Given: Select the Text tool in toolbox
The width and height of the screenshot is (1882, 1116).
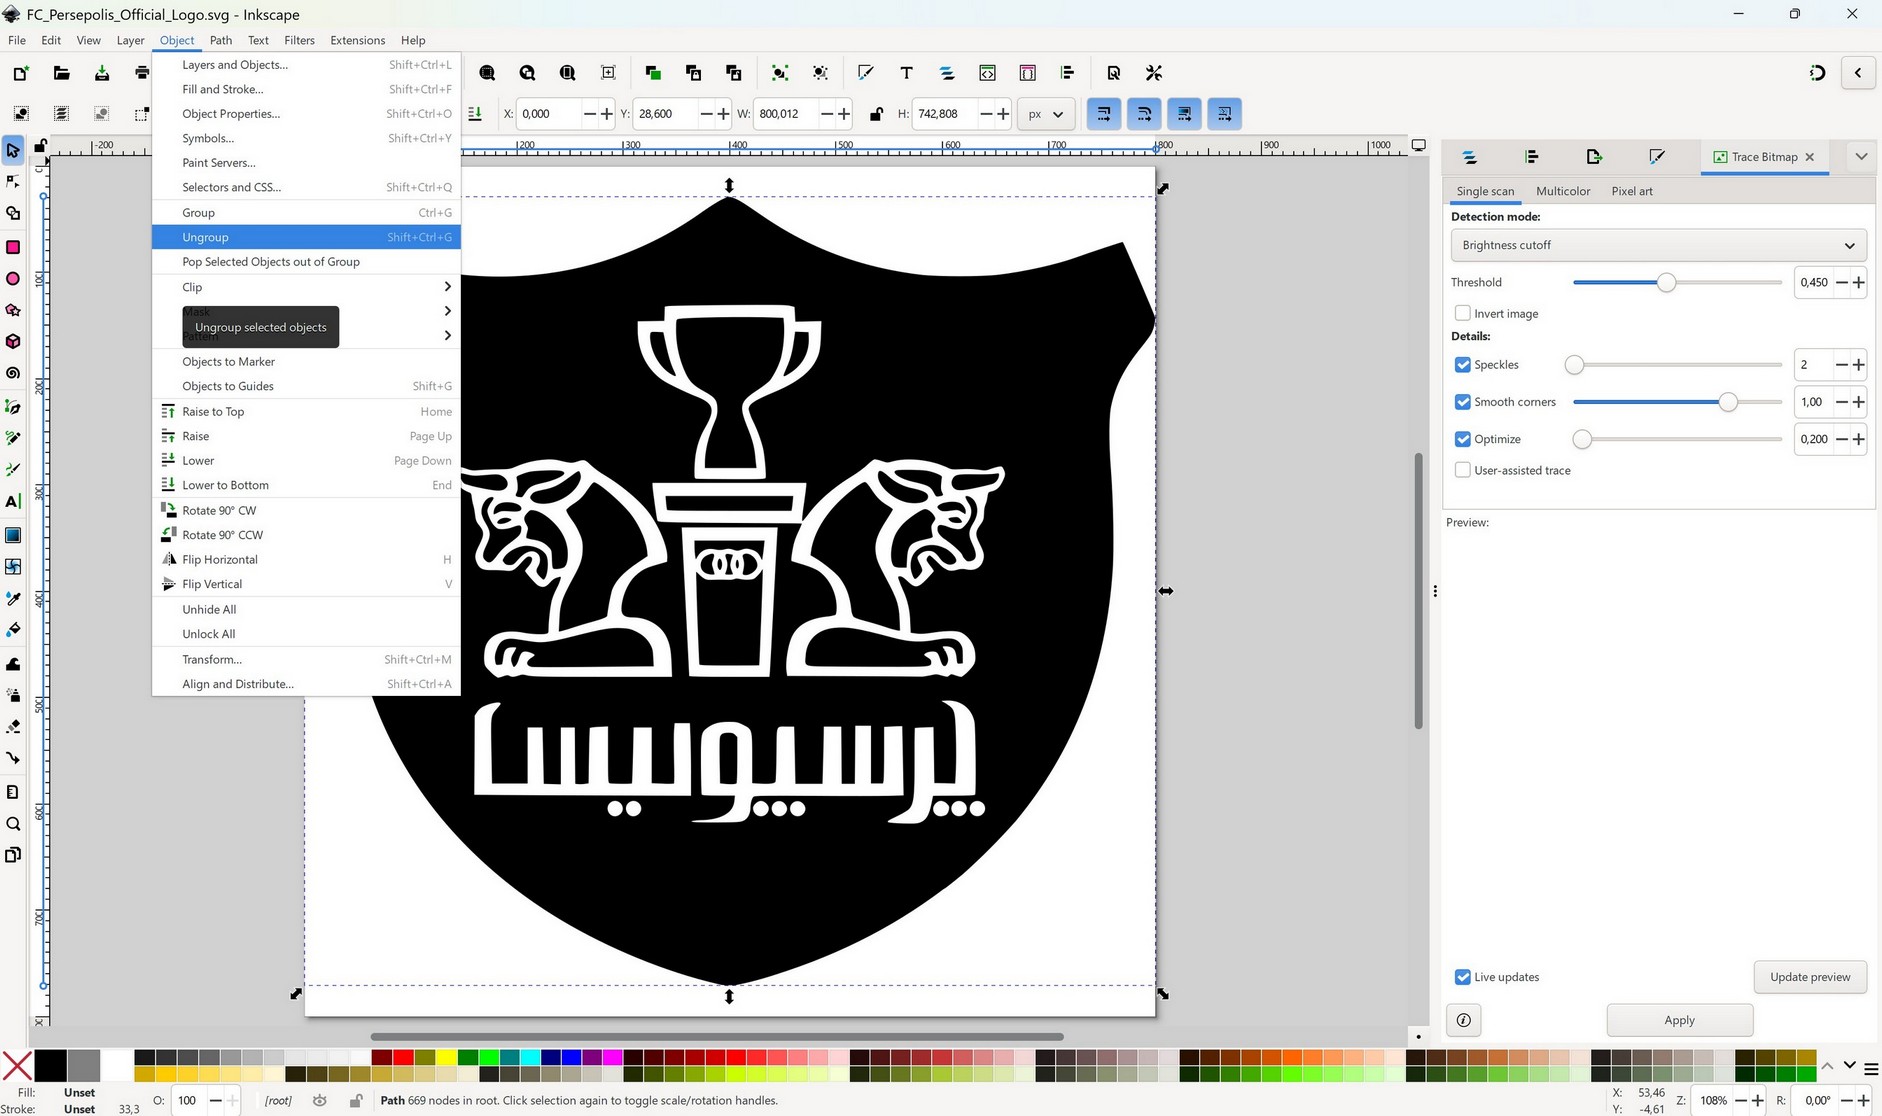Looking at the screenshot, I should coord(13,501).
